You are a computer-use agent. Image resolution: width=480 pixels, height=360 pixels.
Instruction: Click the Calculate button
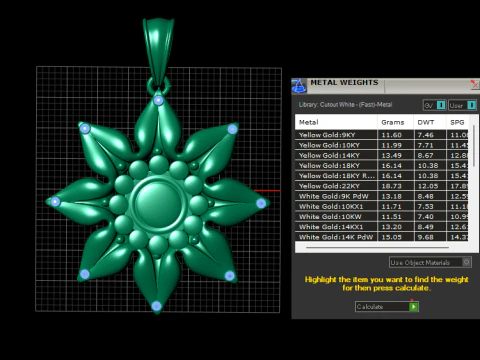tap(387, 307)
